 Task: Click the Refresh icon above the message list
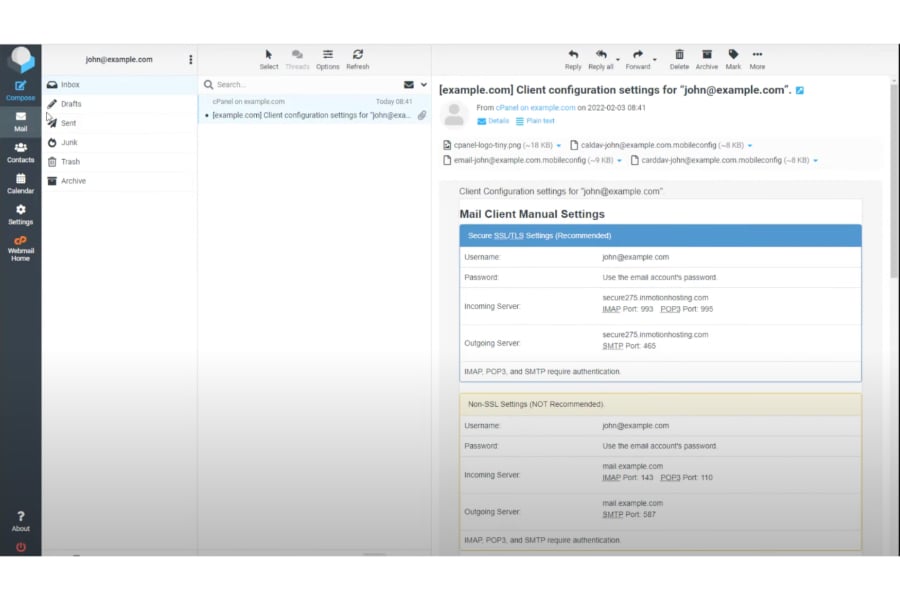[357, 58]
